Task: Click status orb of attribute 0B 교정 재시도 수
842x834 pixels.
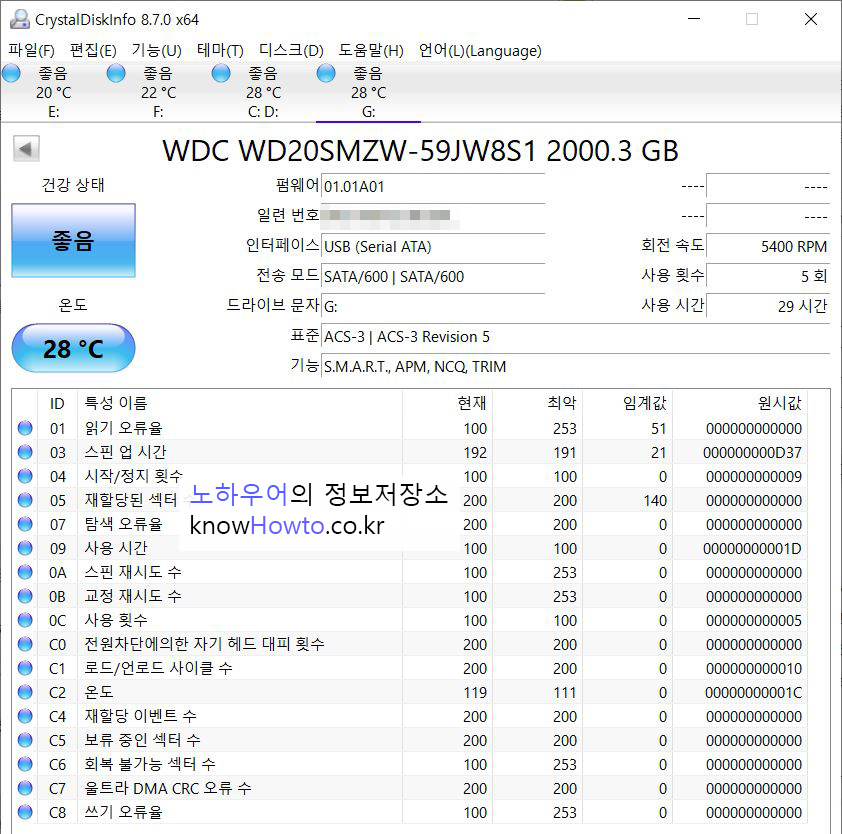Action: (25, 596)
